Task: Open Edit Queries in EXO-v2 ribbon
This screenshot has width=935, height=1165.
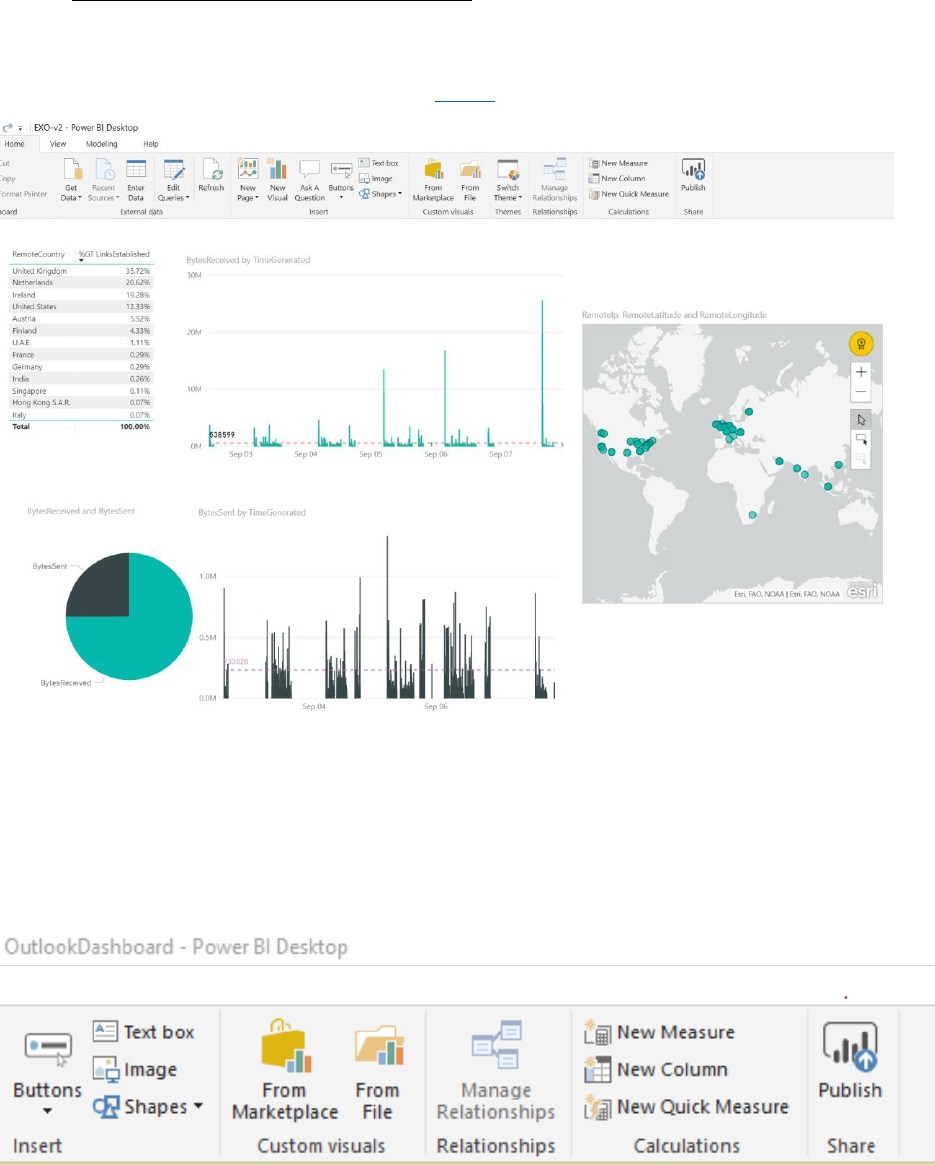Action: (x=173, y=179)
